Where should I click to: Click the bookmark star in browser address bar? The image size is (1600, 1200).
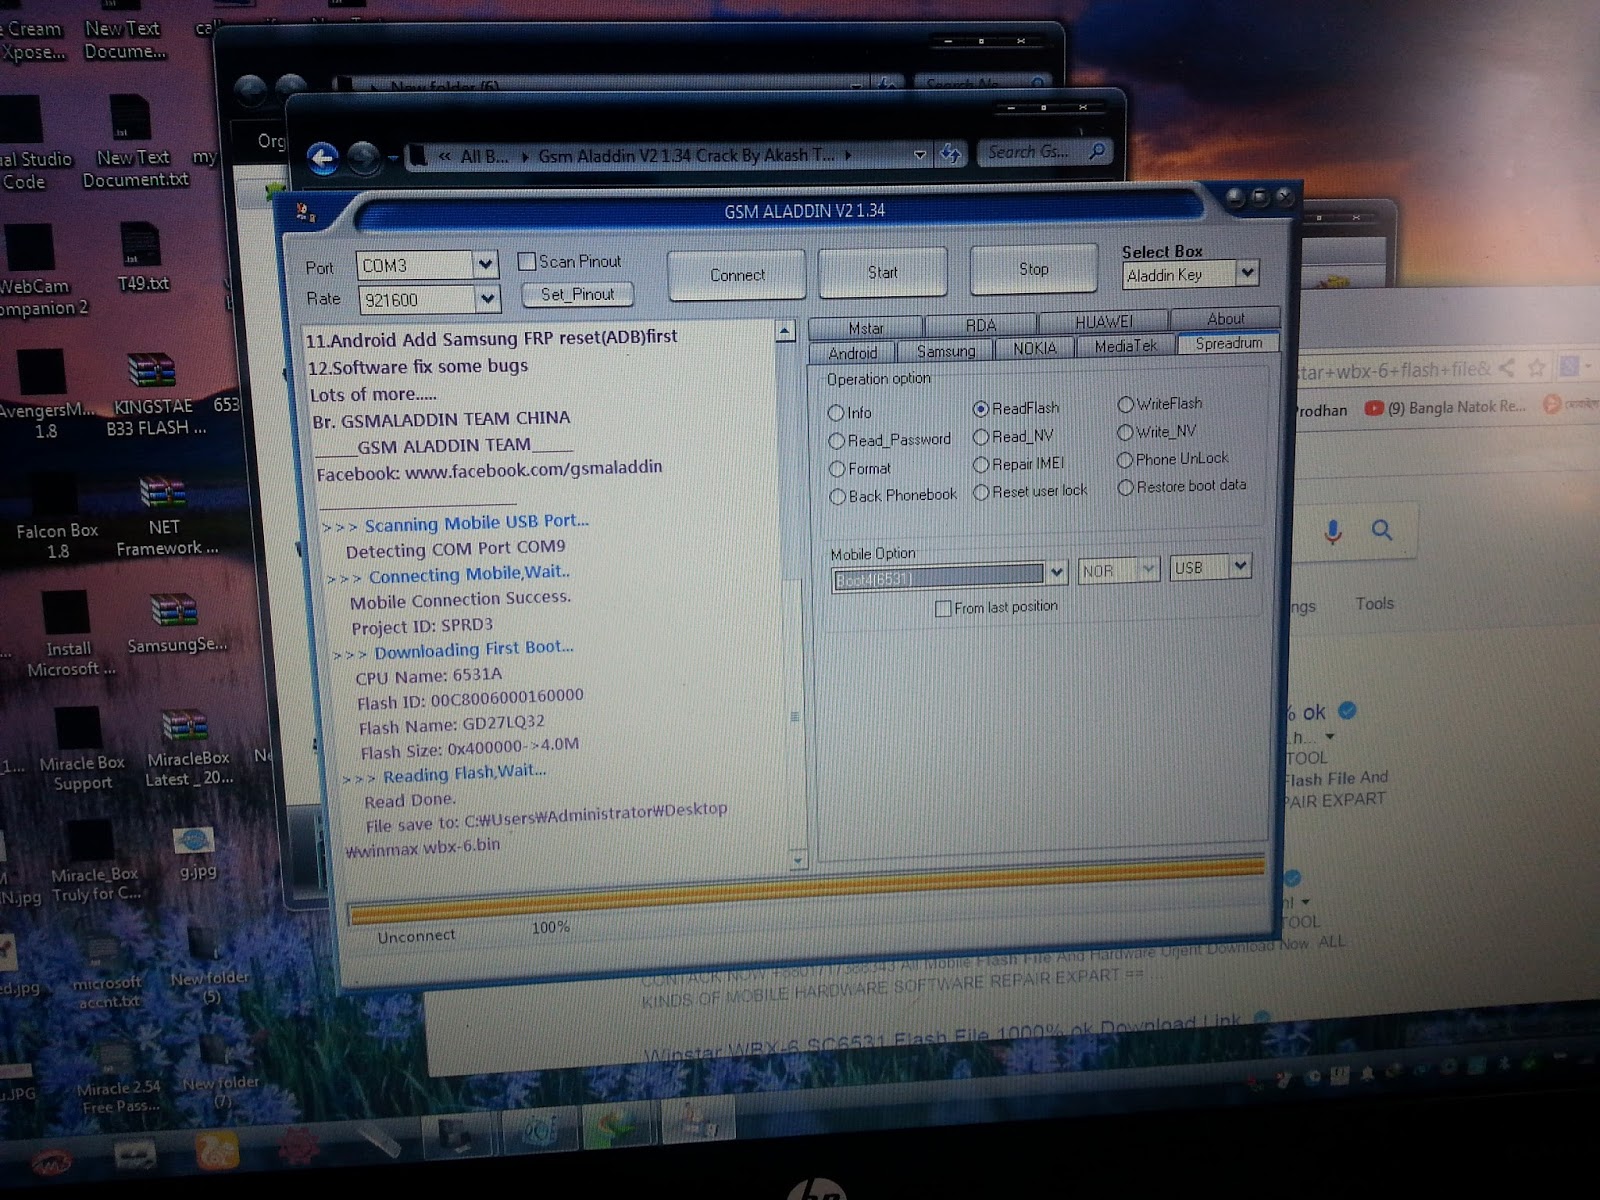(1537, 368)
